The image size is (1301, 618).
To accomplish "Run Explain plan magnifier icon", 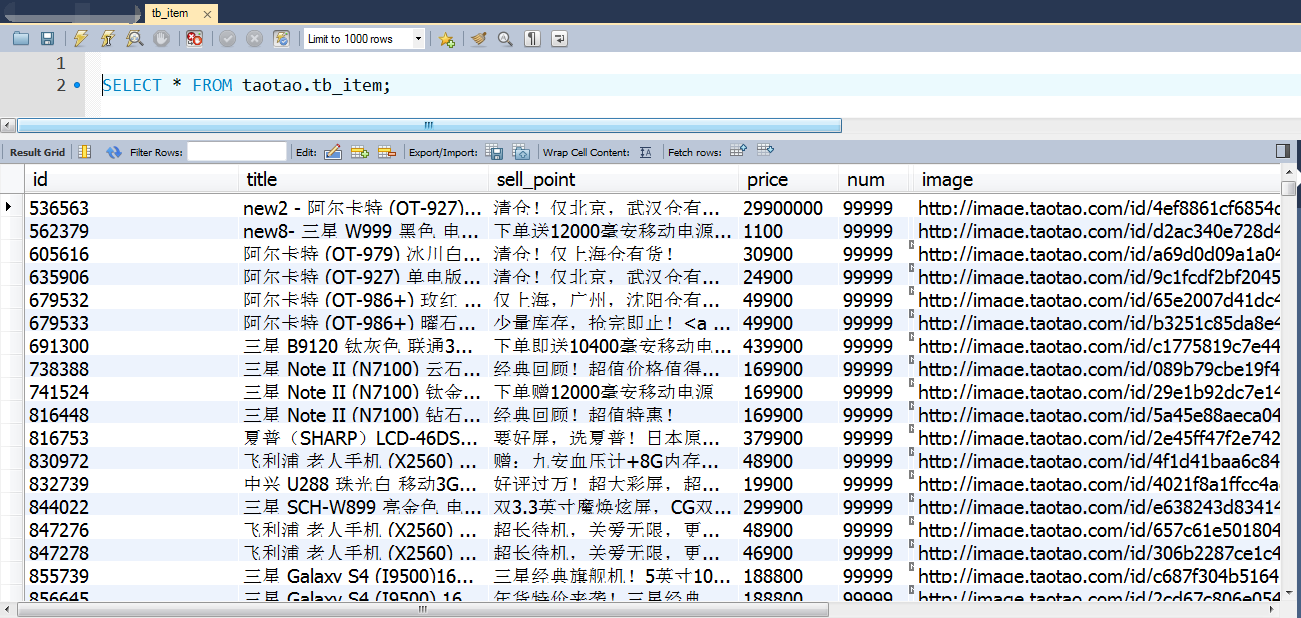I will click(134, 39).
